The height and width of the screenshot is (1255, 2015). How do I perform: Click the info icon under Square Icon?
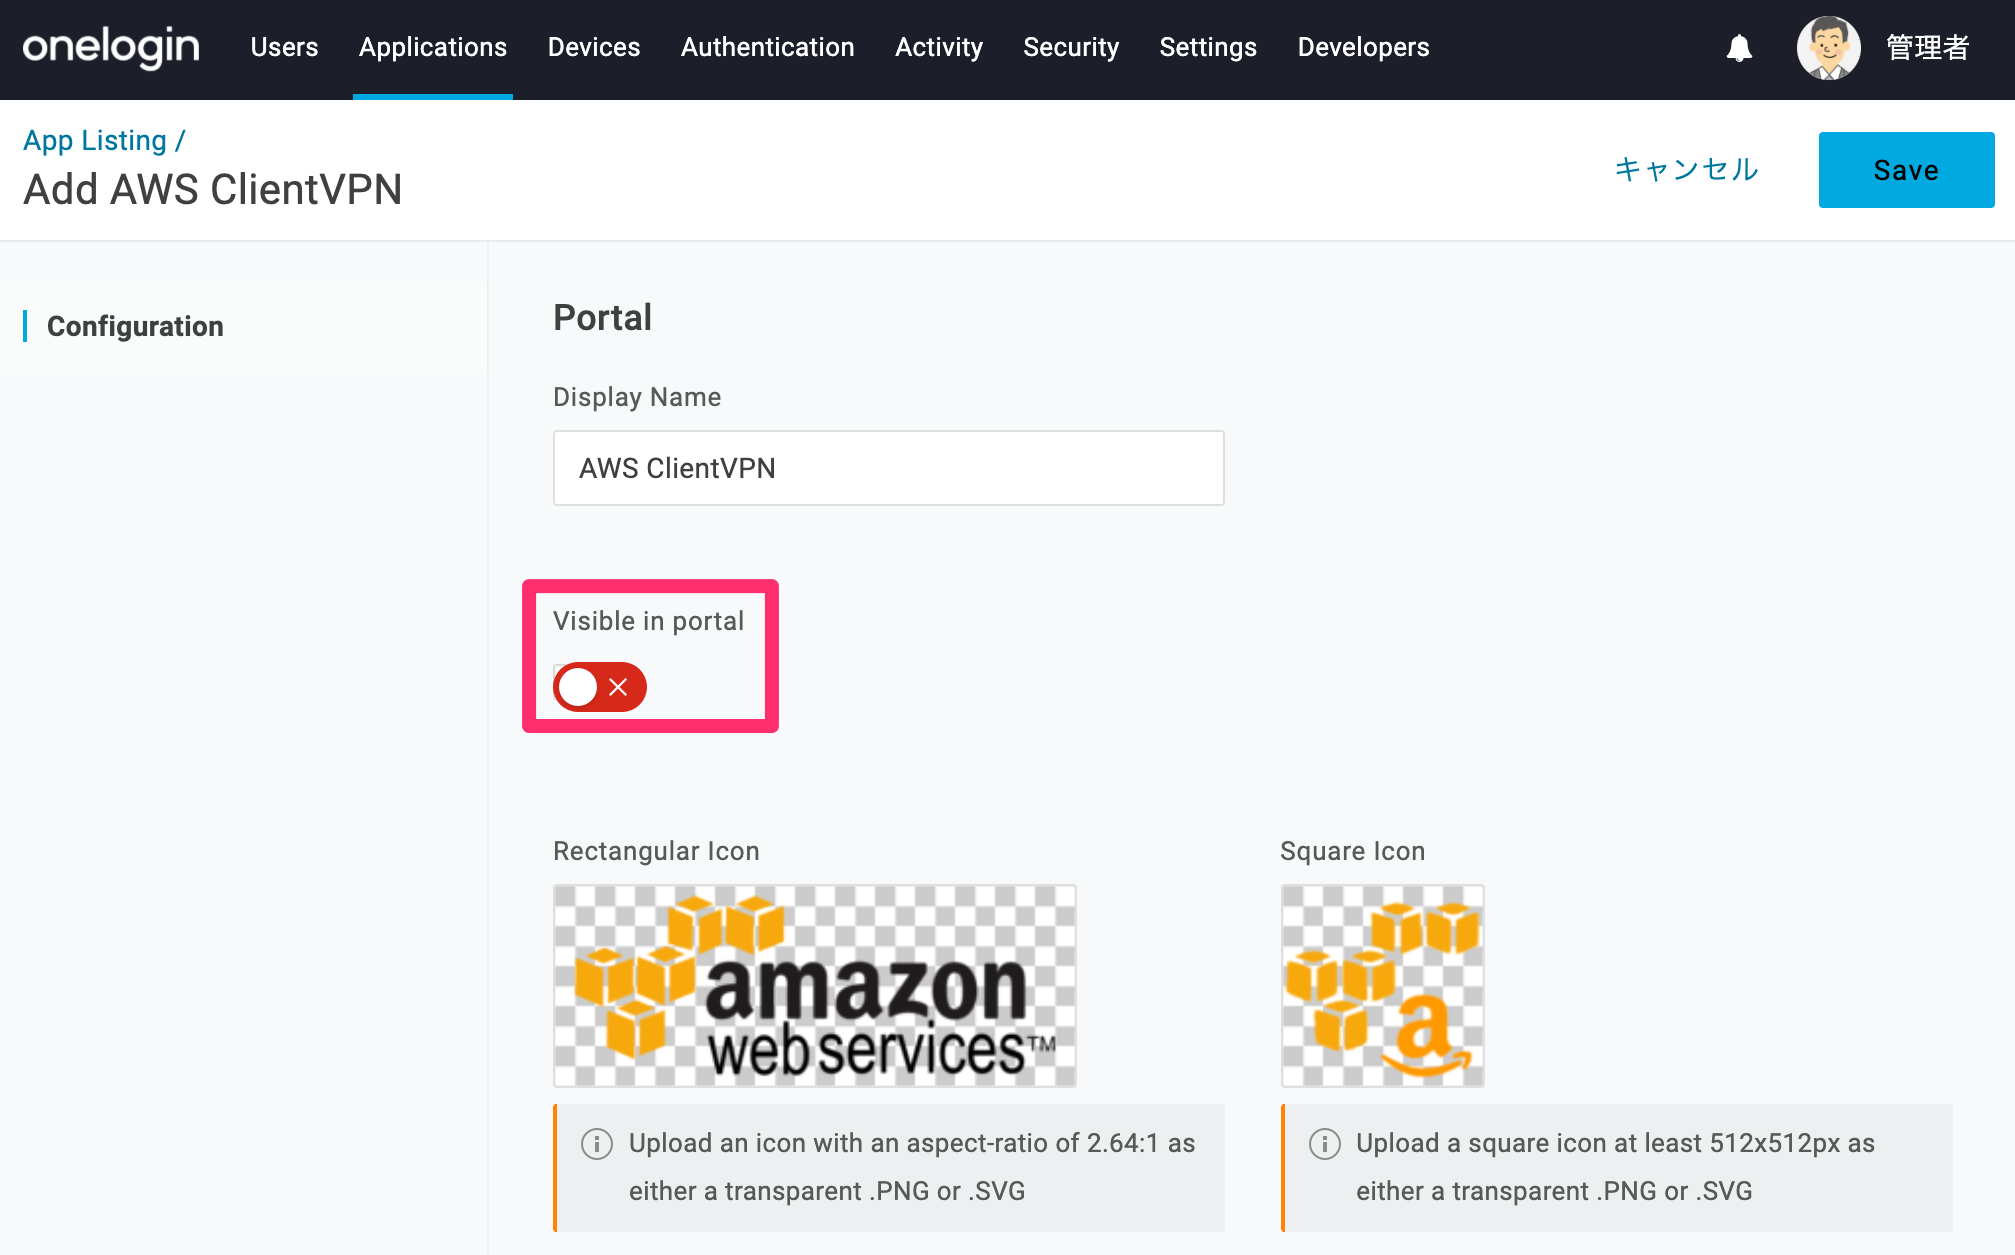(1325, 1143)
